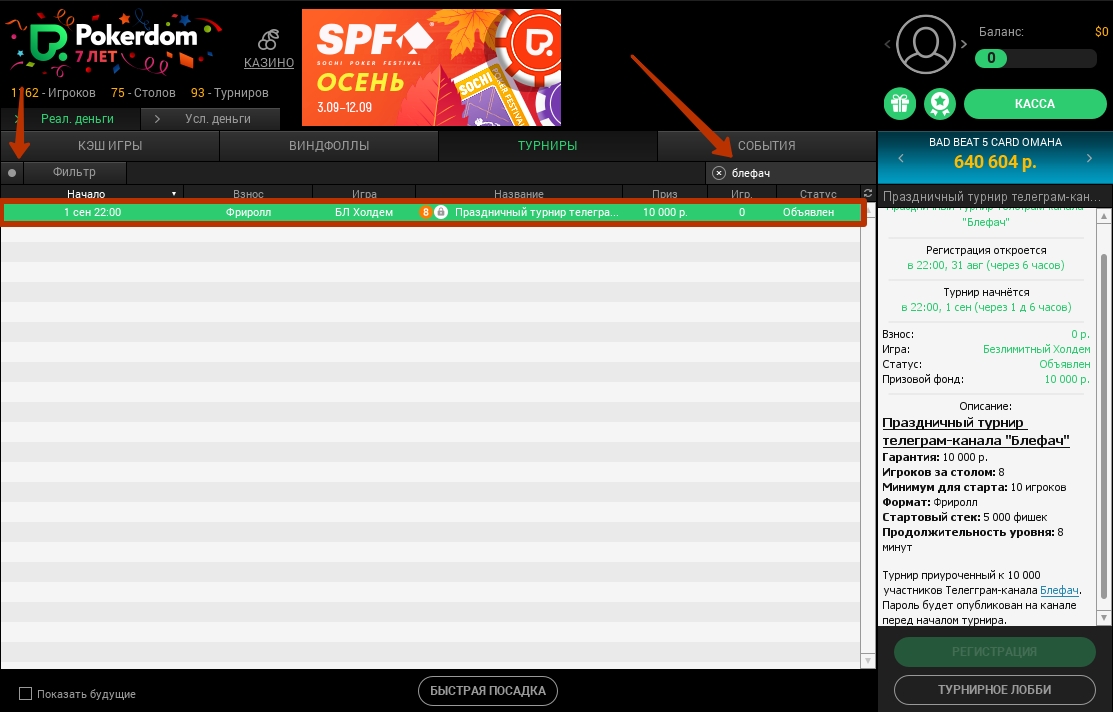Switch to Реал. деньги tab
1113x712 pixels.
[70, 119]
